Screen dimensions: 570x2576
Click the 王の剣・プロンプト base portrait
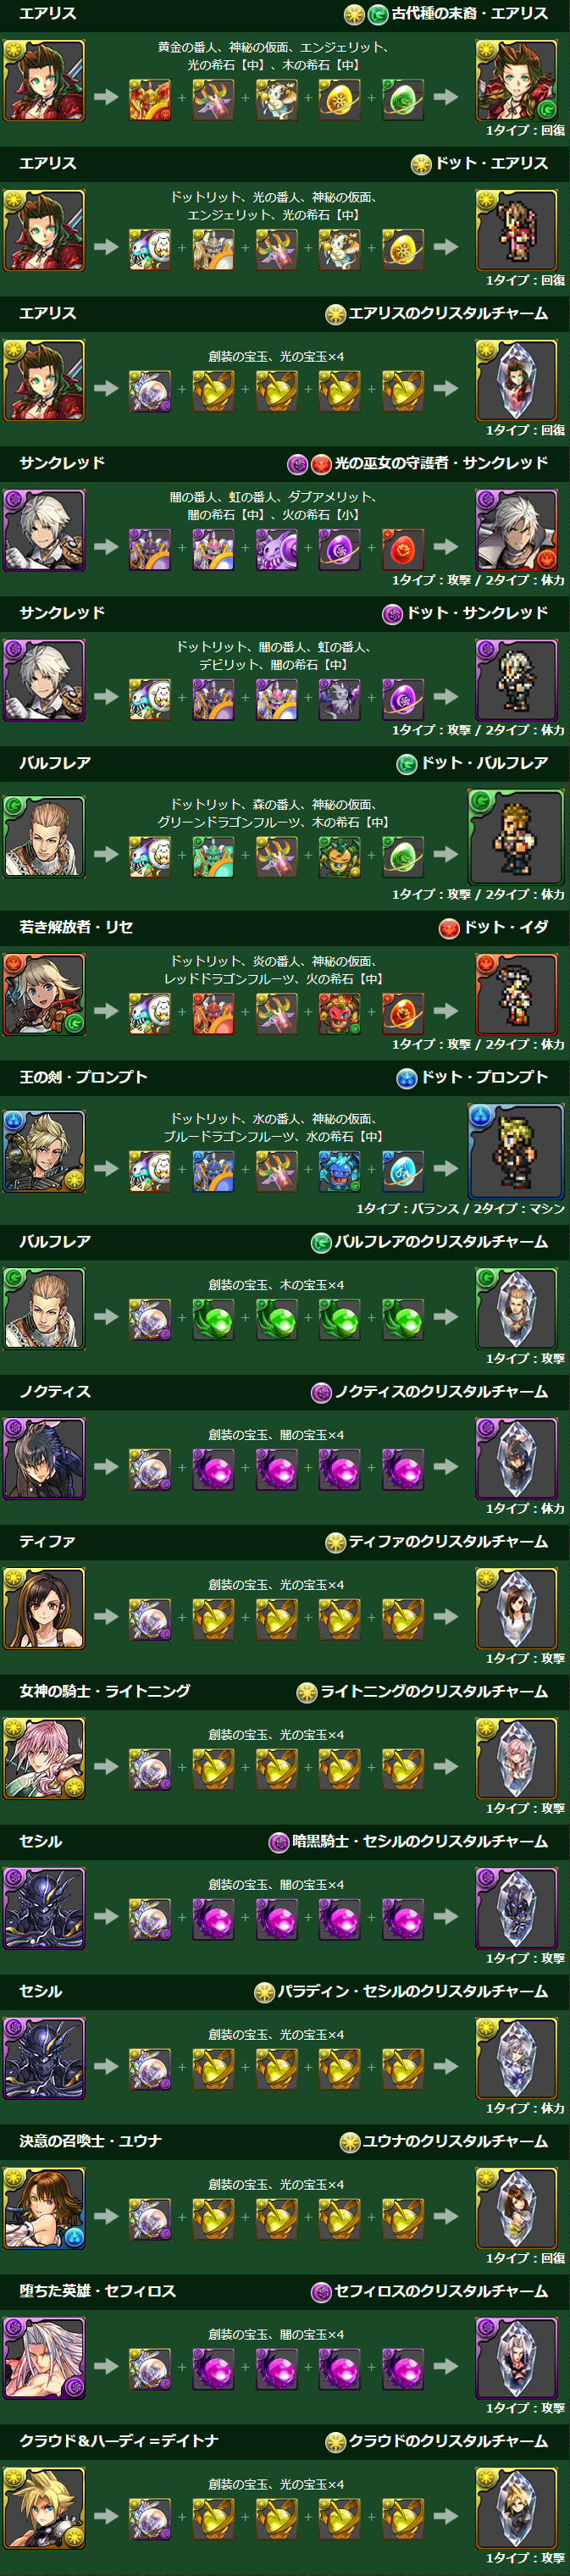(44, 1151)
